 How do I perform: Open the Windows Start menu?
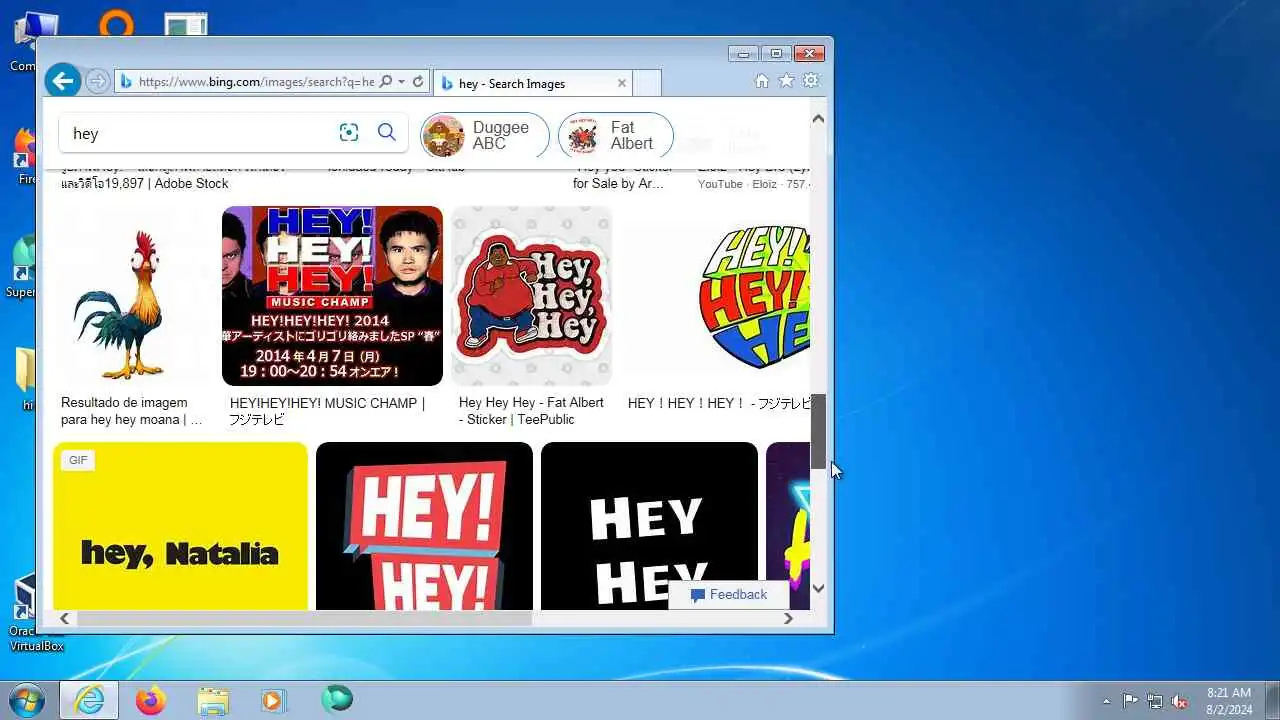point(24,700)
